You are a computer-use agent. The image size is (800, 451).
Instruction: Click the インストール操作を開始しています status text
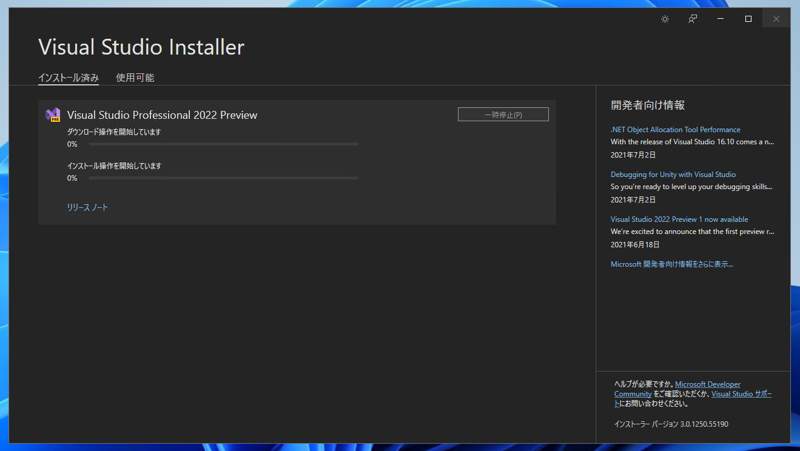[114, 166]
